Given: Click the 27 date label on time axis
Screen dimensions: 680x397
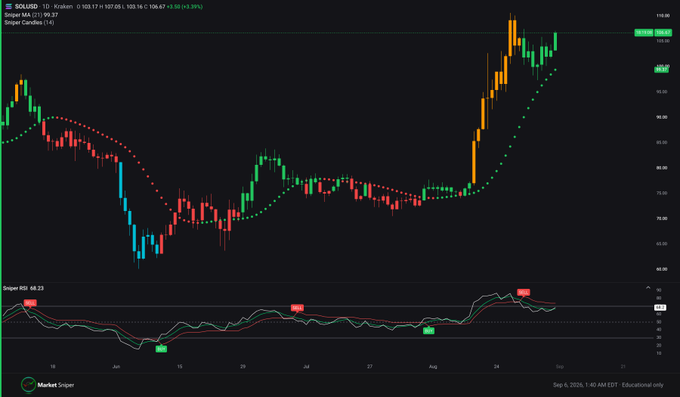Looking at the screenshot, I should [x=369, y=367].
